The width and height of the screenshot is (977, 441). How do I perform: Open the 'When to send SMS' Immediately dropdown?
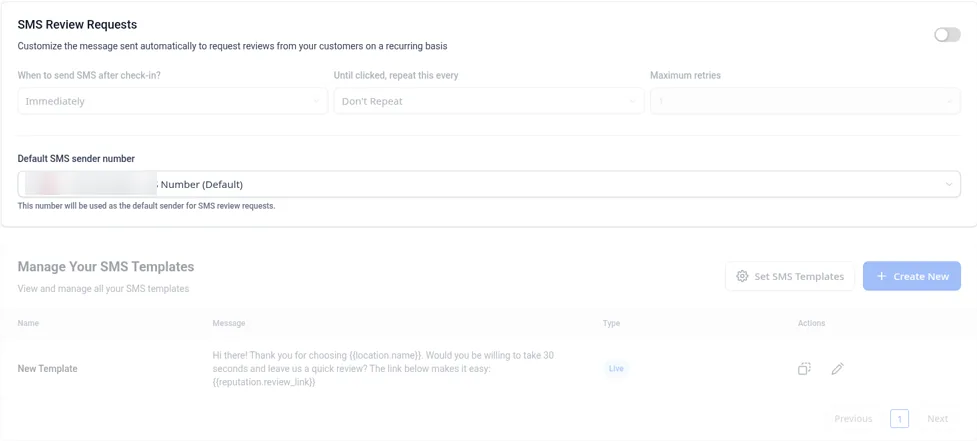(173, 101)
